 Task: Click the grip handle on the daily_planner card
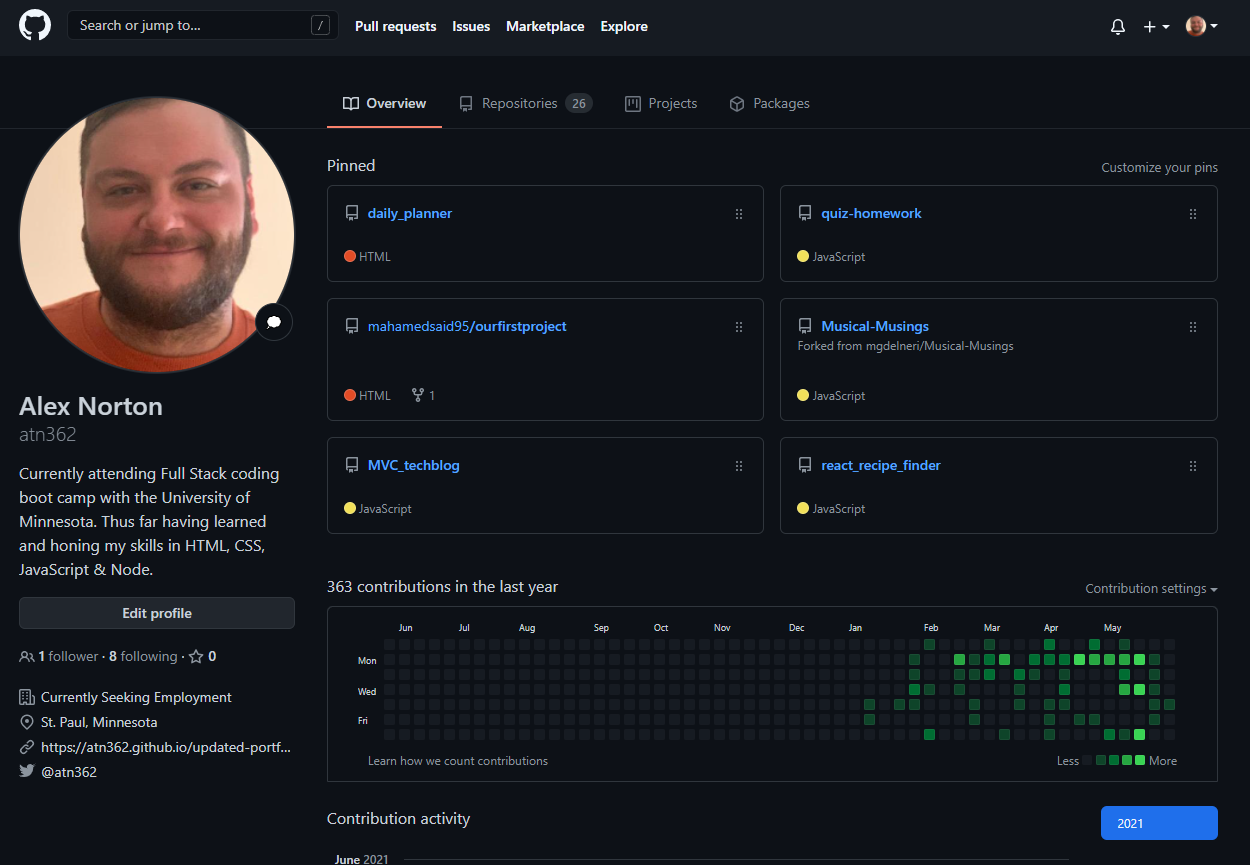(x=739, y=214)
